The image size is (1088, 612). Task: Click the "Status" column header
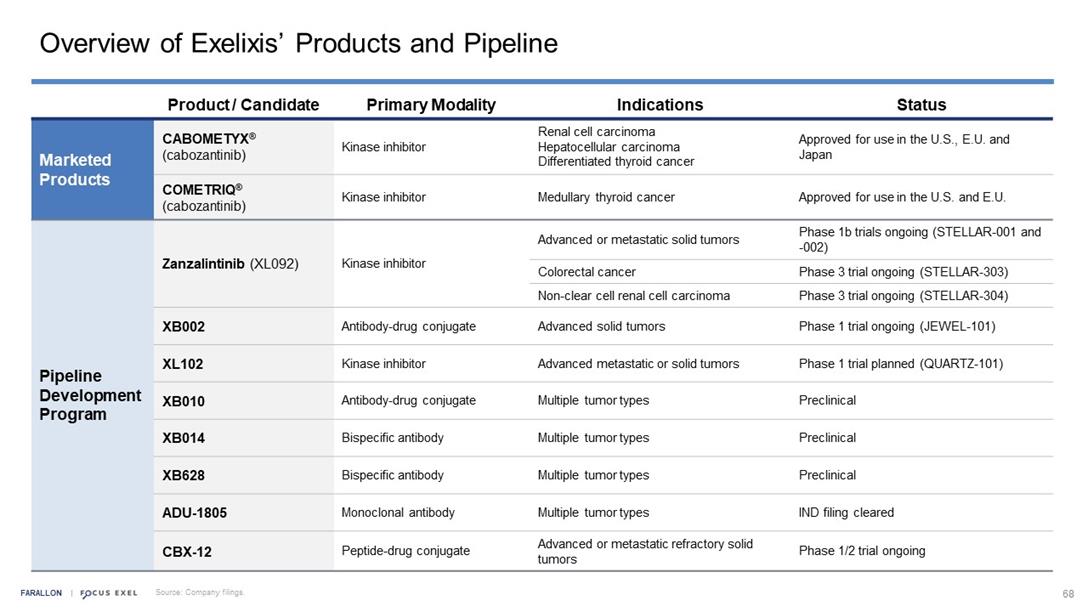click(921, 105)
